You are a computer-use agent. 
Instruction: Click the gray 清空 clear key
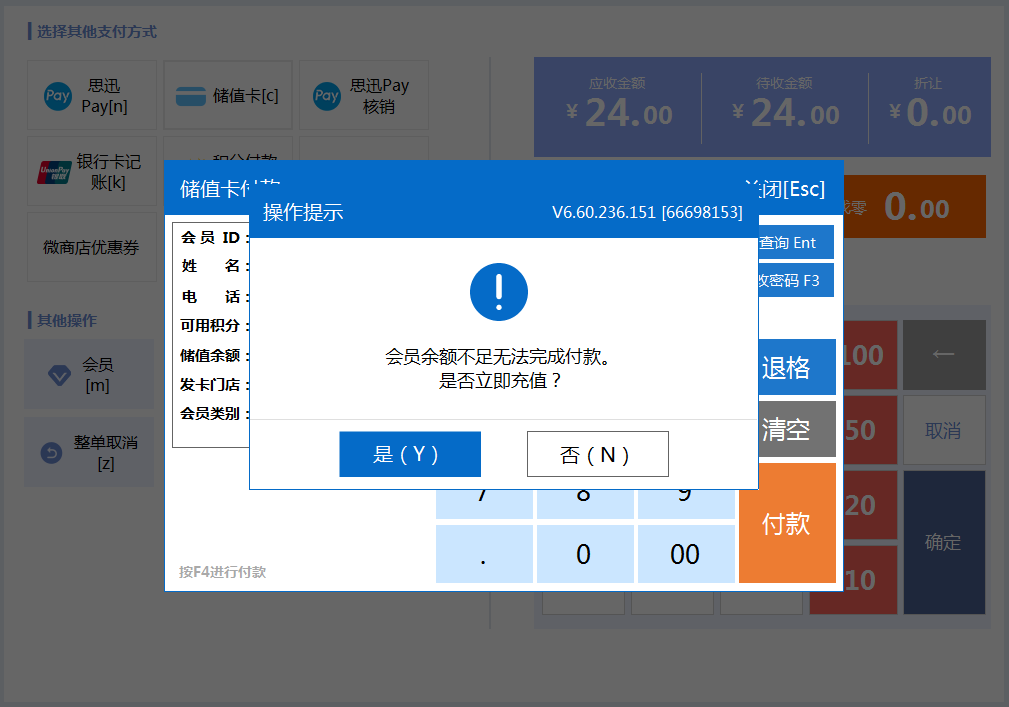click(797, 429)
